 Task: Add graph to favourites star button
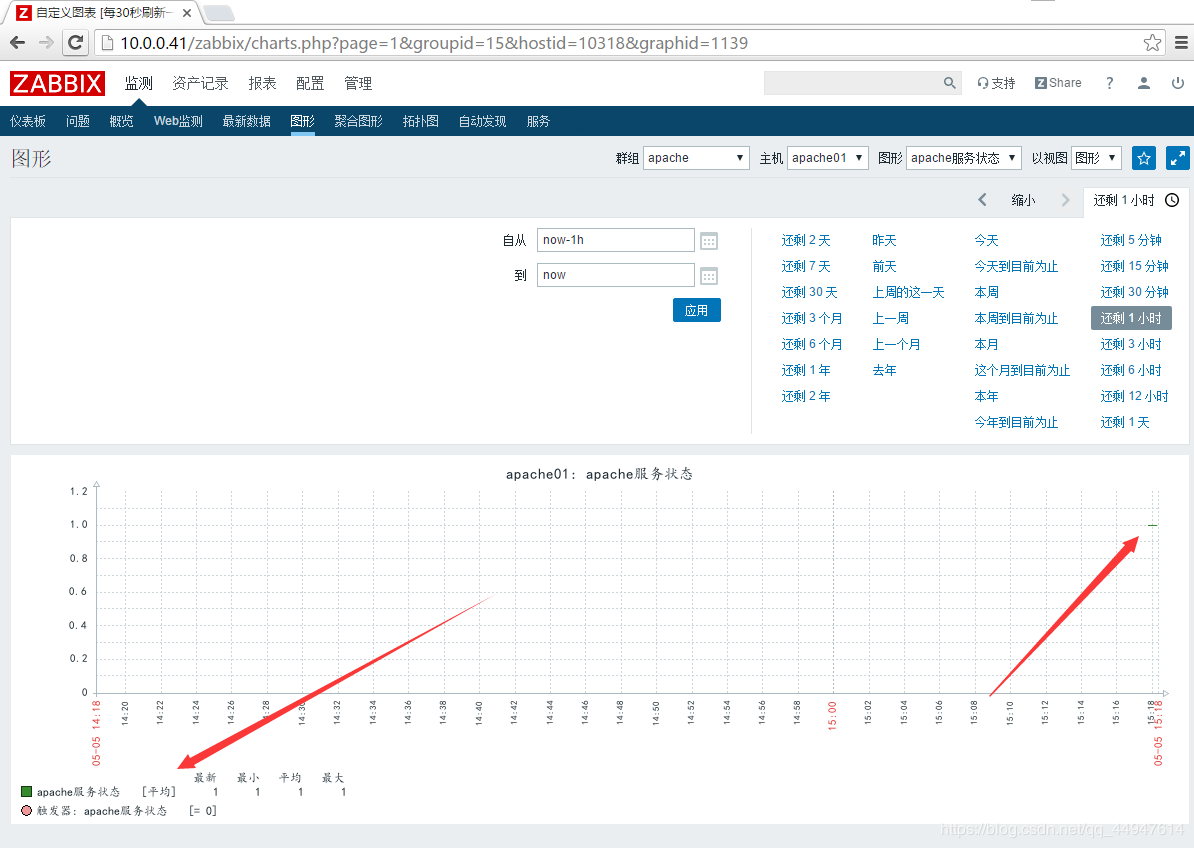[x=1144, y=158]
